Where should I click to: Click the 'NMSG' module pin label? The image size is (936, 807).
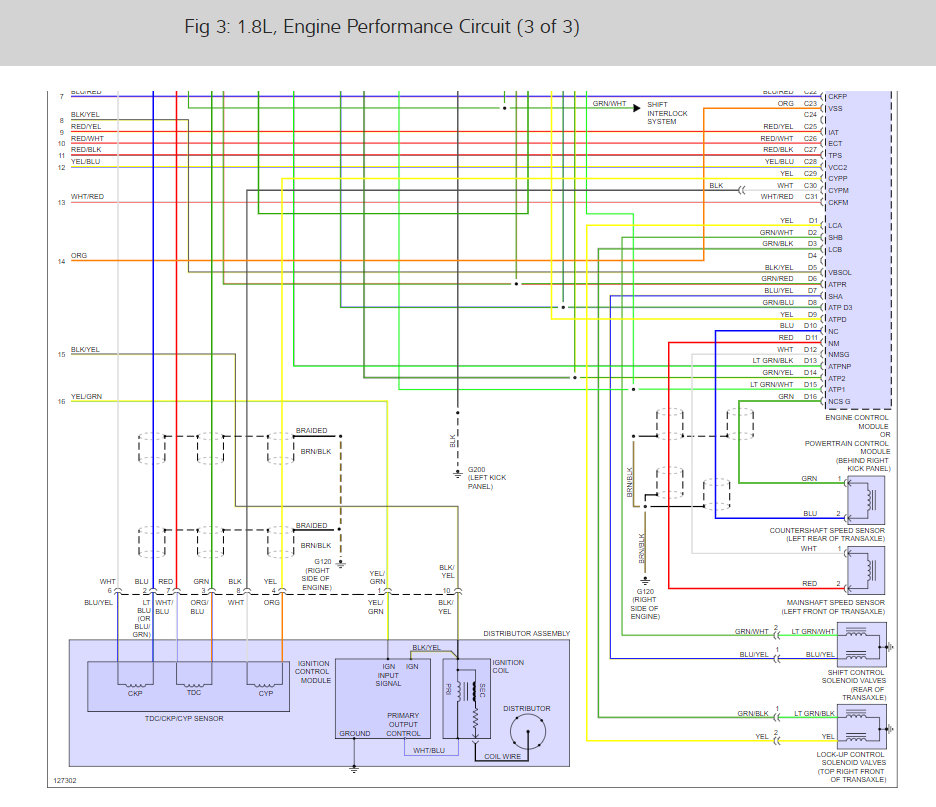point(839,355)
